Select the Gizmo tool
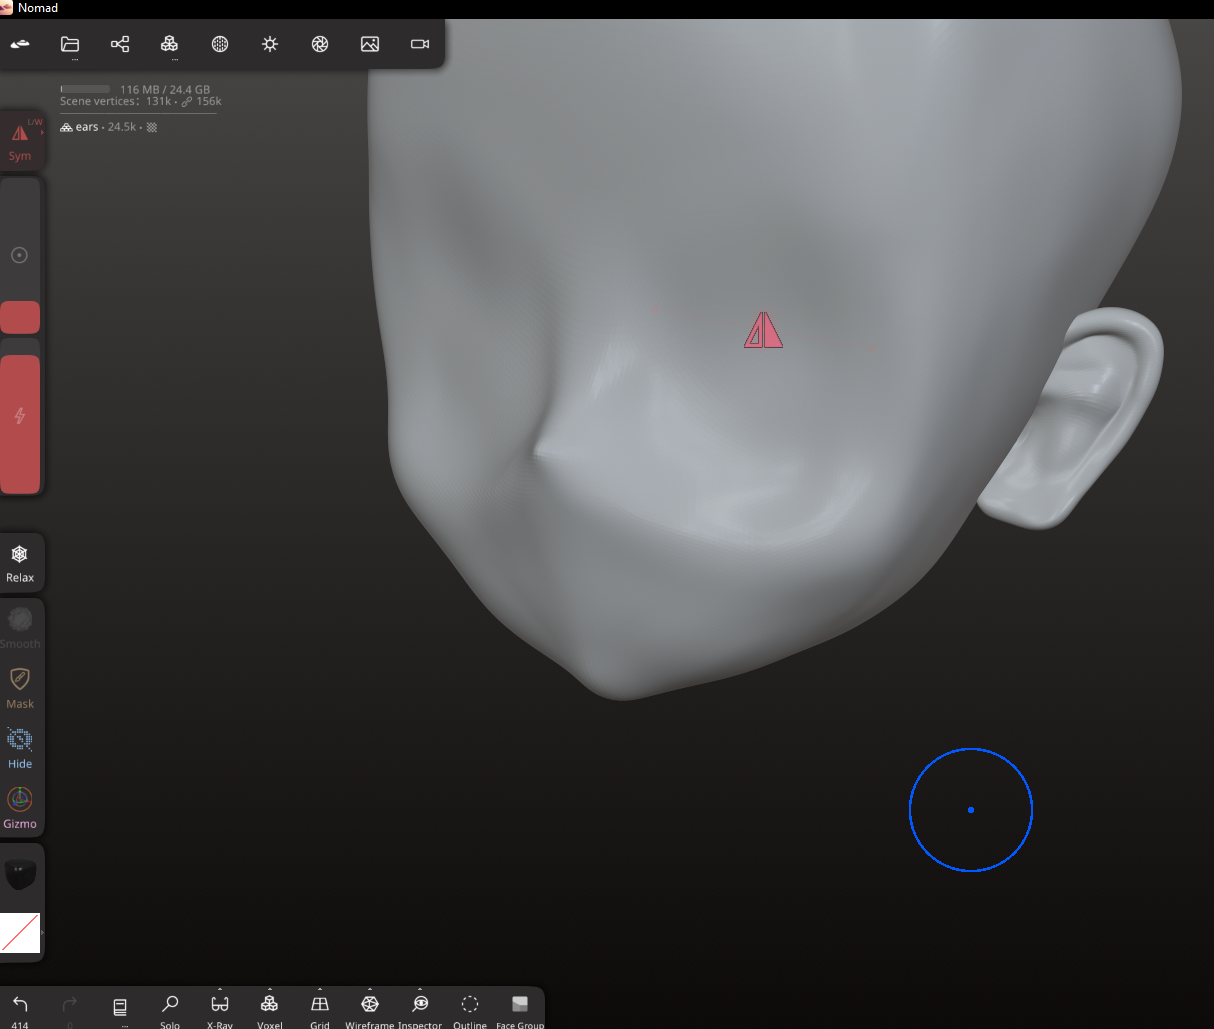The width and height of the screenshot is (1214, 1029). (20, 807)
